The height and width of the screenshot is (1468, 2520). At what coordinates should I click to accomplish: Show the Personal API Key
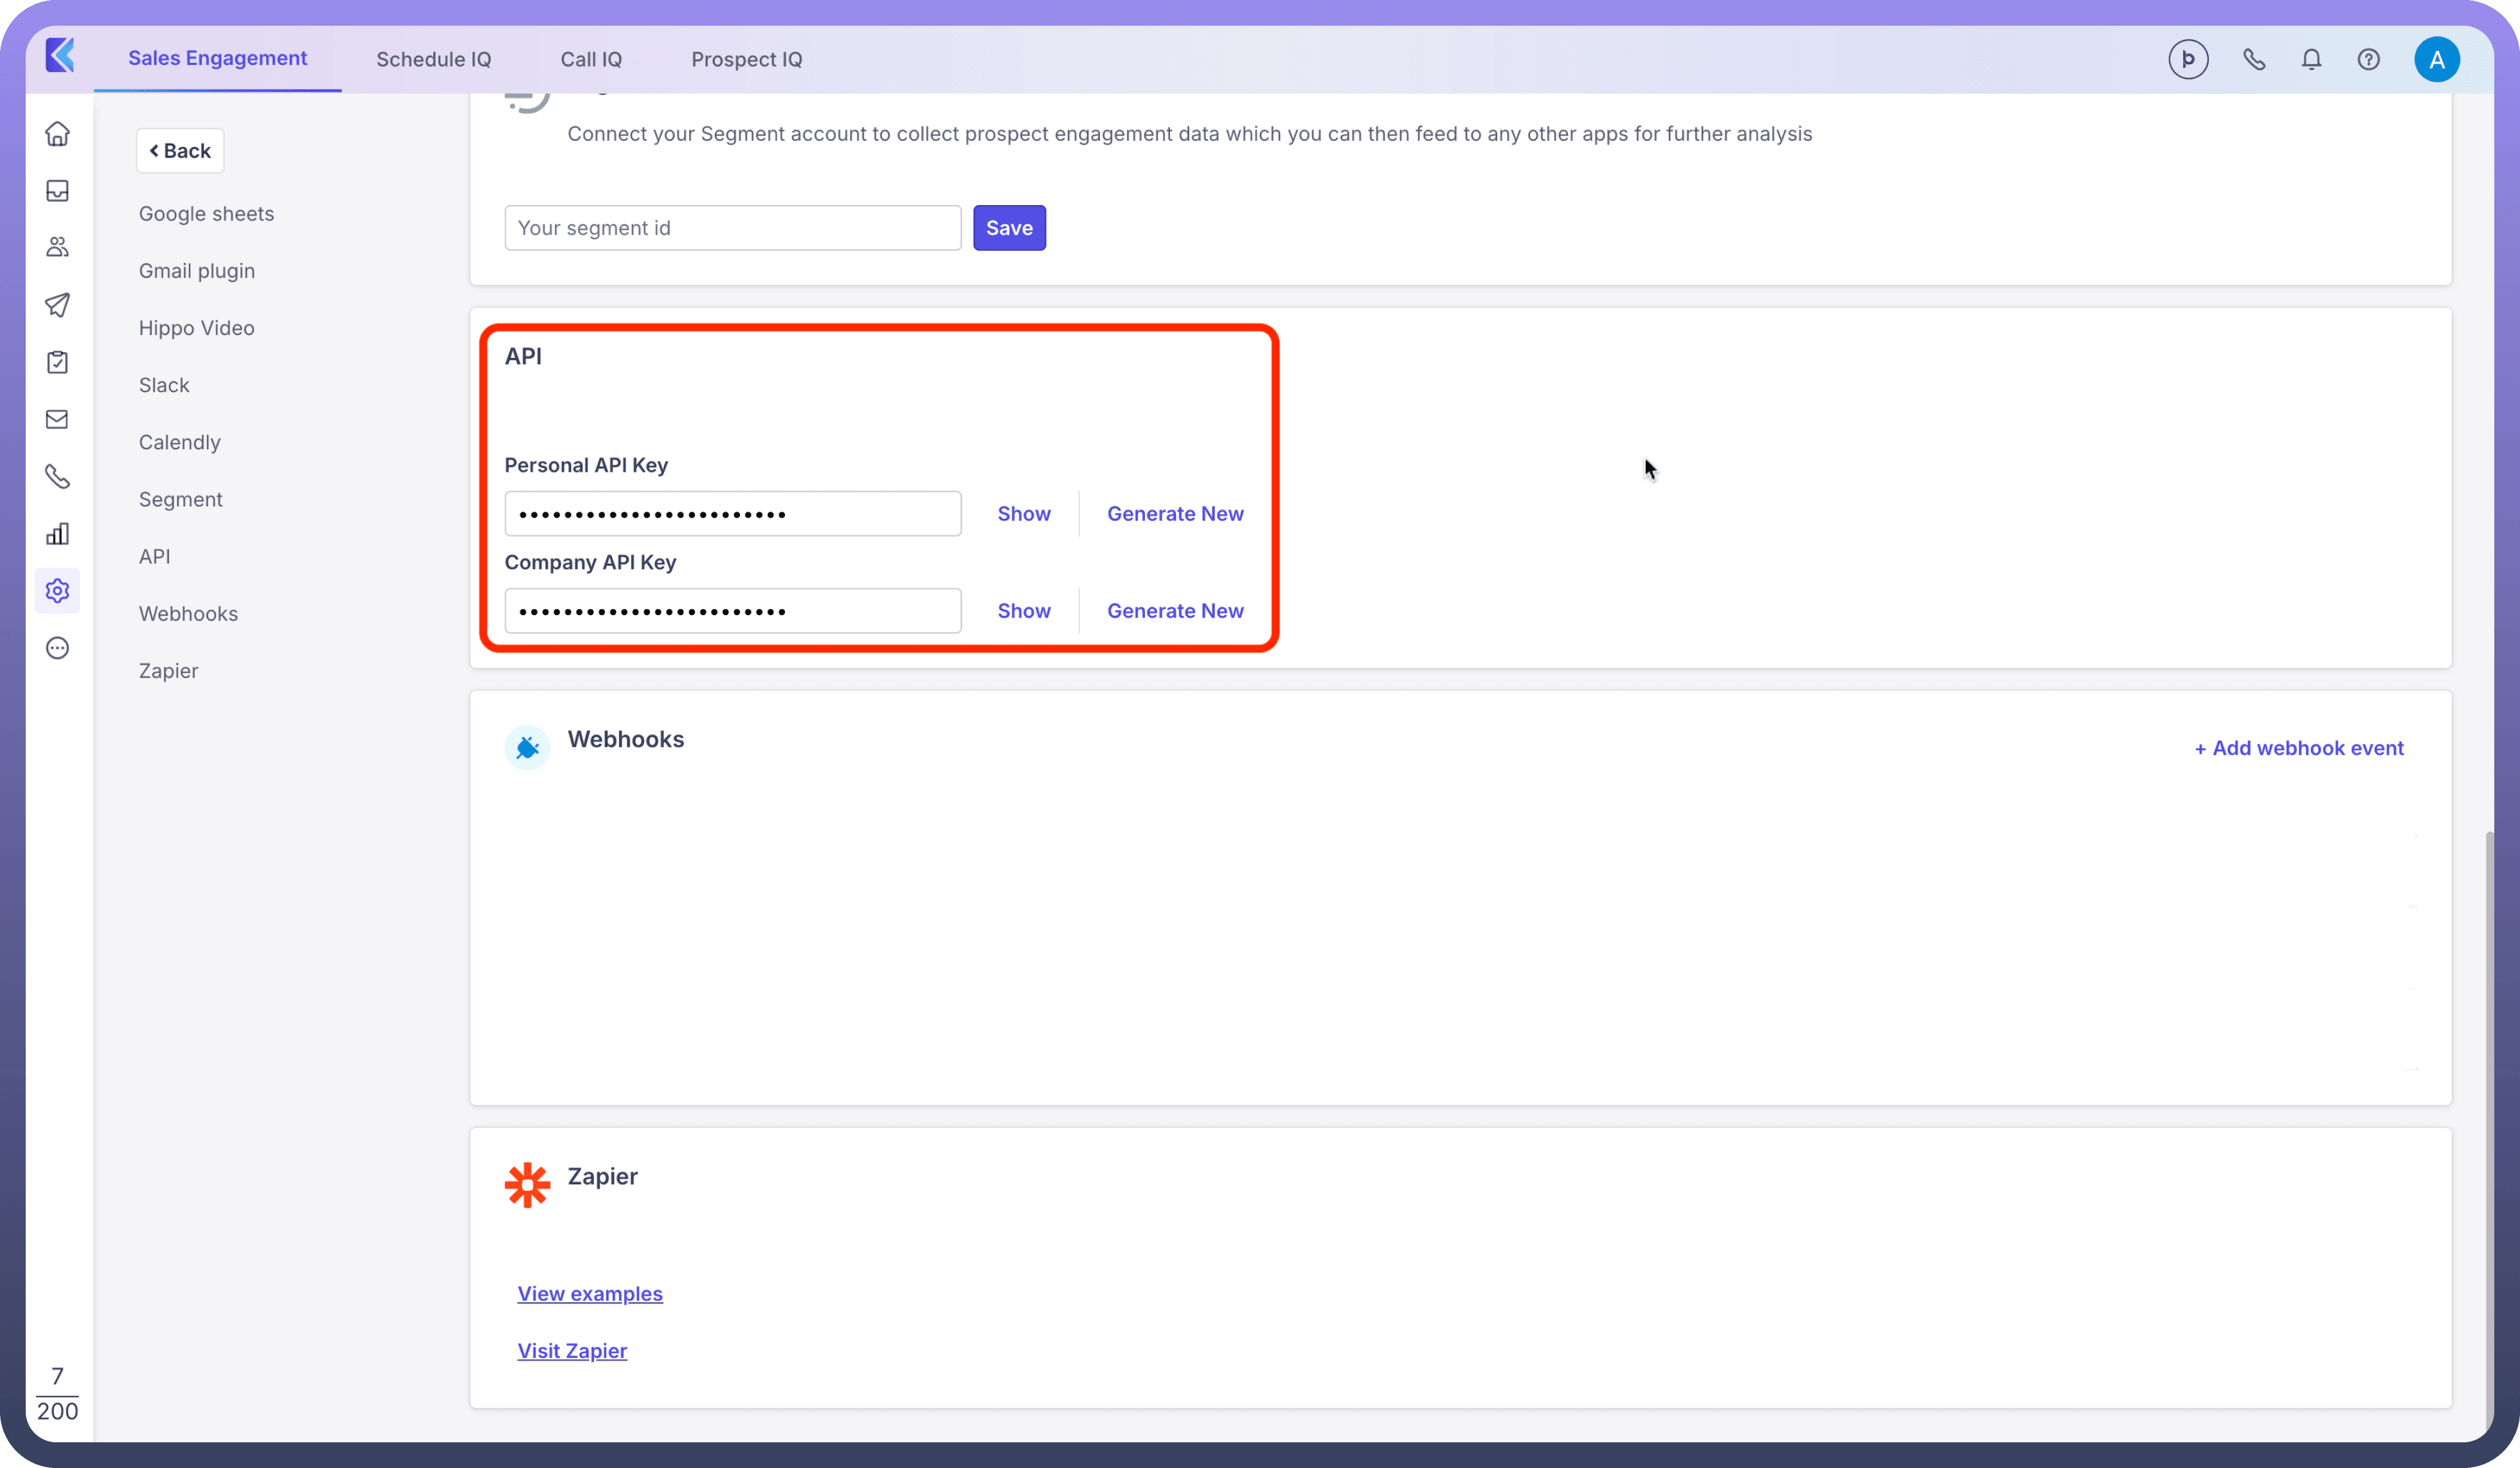click(x=1023, y=514)
